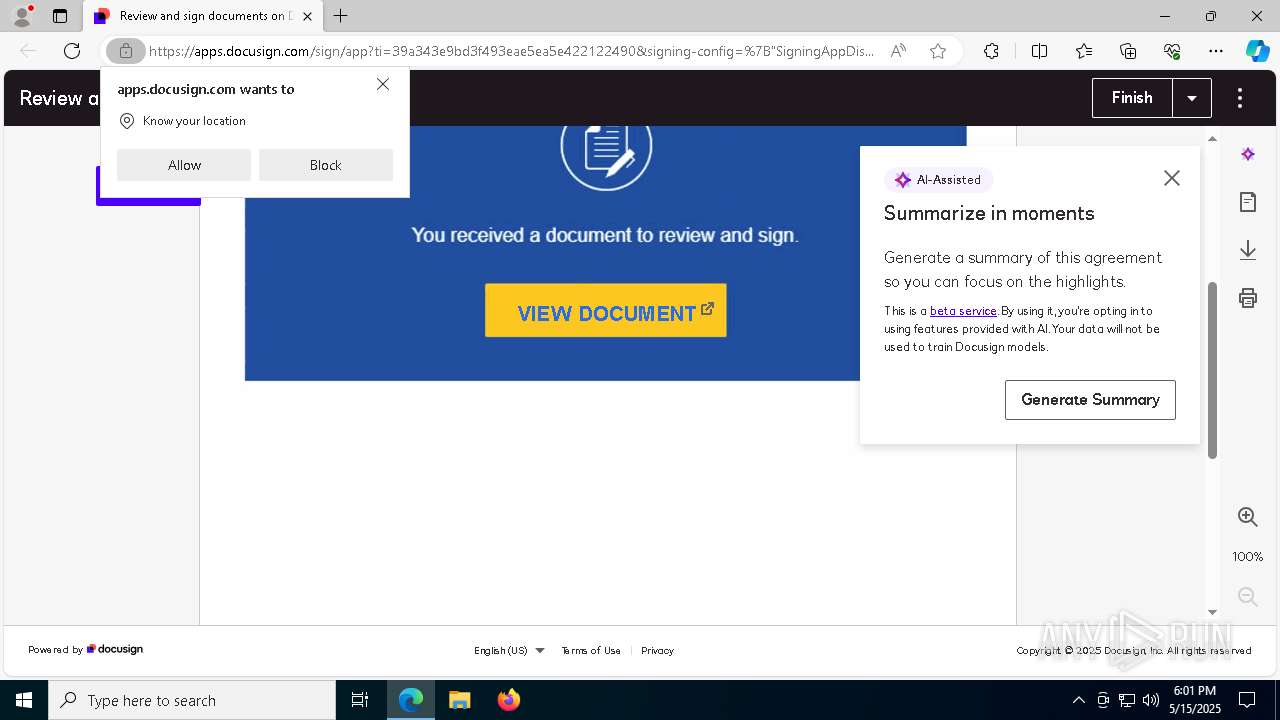Open Terms of Use link
The image size is (1280, 720).
pyautogui.click(x=591, y=650)
